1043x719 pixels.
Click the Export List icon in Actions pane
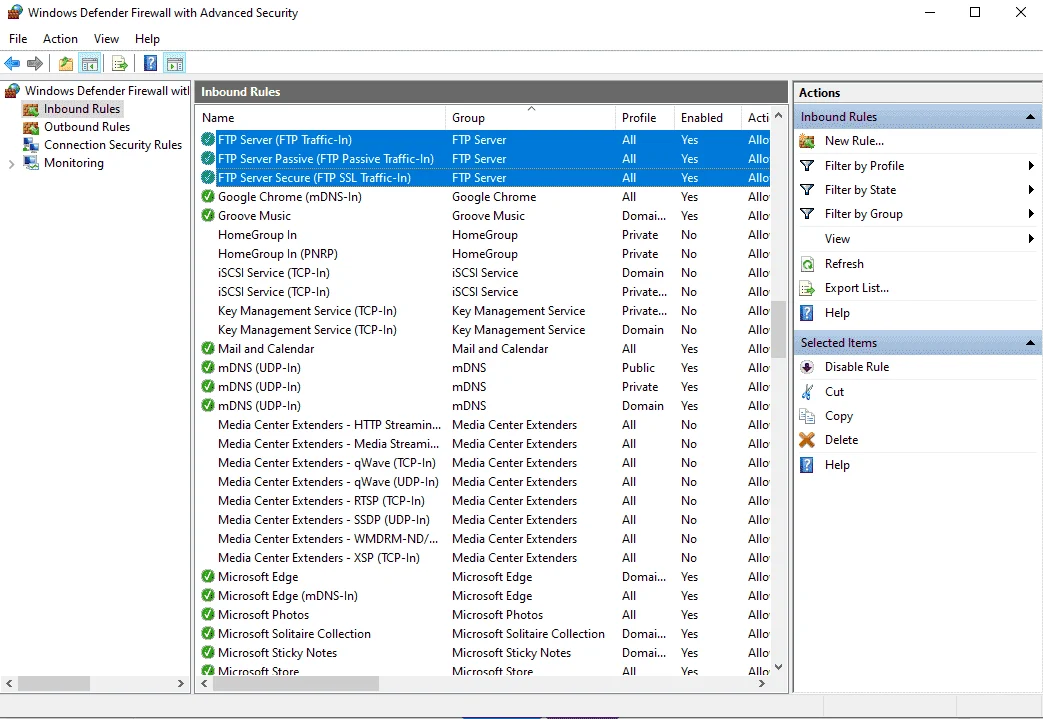click(807, 288)
